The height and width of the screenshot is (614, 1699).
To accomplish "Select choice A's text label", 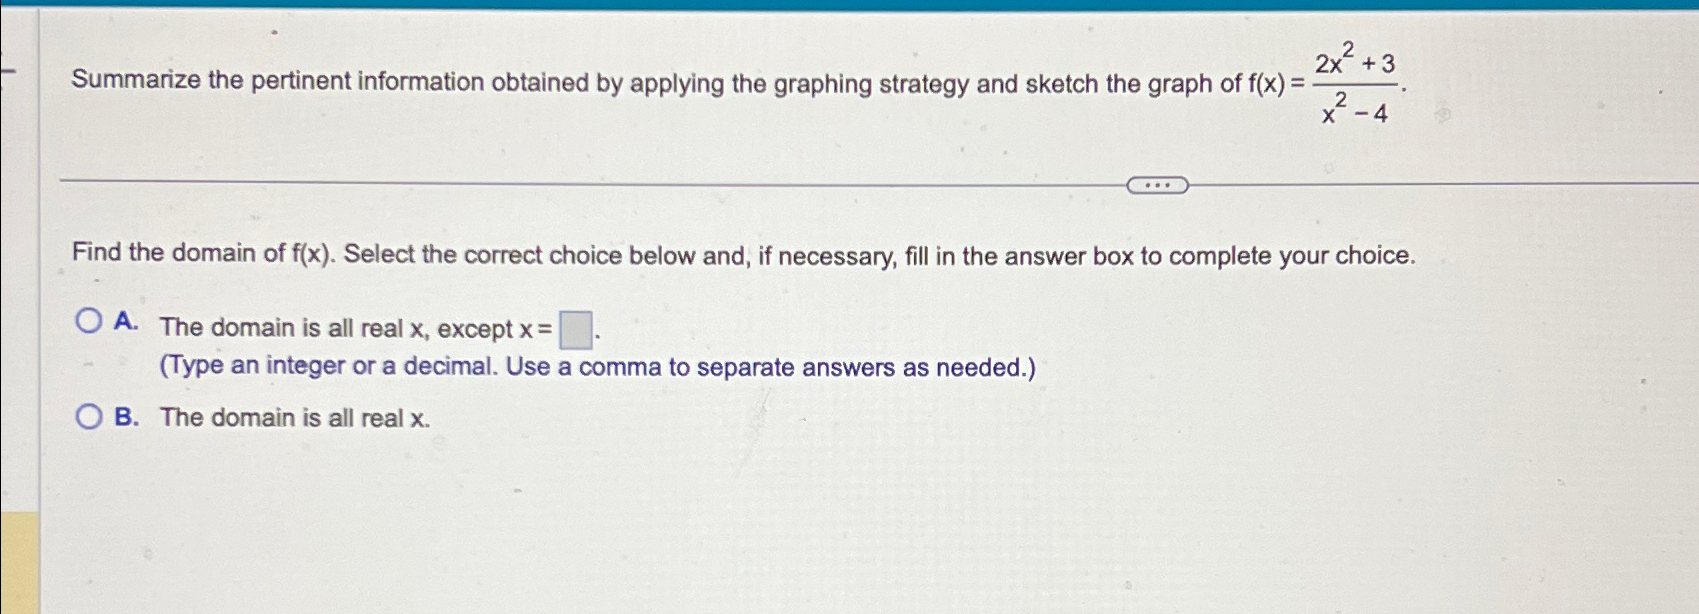I will [350, 327].
